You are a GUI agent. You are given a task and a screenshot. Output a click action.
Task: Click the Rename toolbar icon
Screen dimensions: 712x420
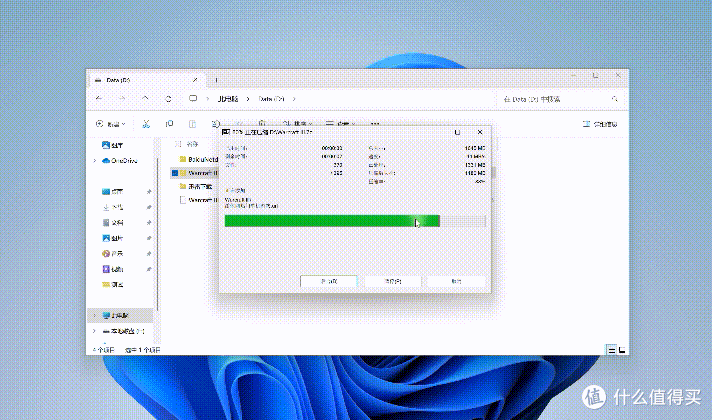216,124
